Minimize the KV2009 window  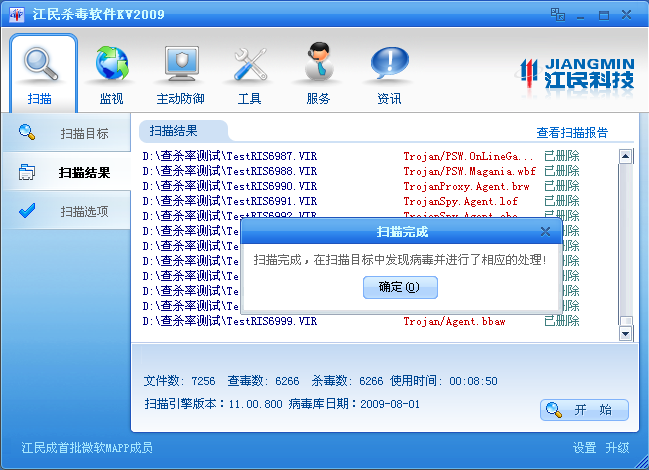click(x=581, y=16)
